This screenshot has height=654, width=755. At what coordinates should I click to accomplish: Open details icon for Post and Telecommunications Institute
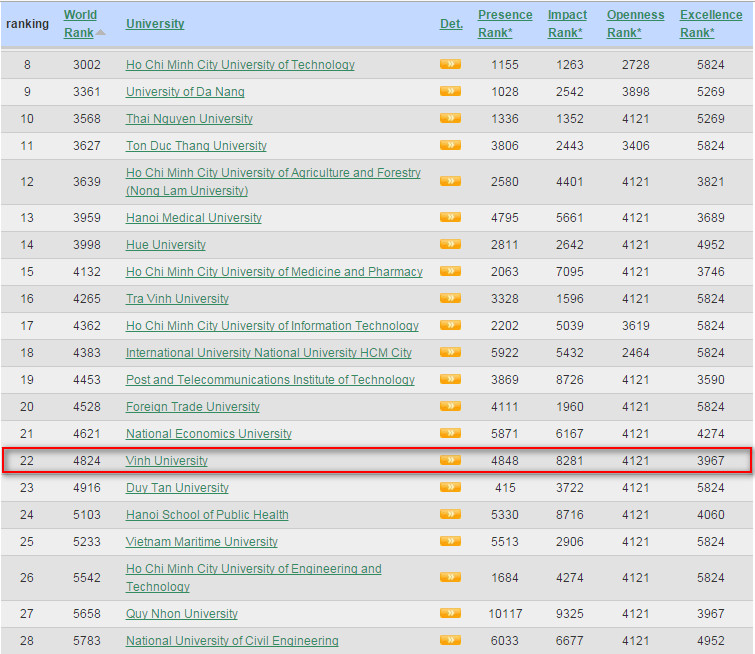pyautogui.click(x=450, y=379)
